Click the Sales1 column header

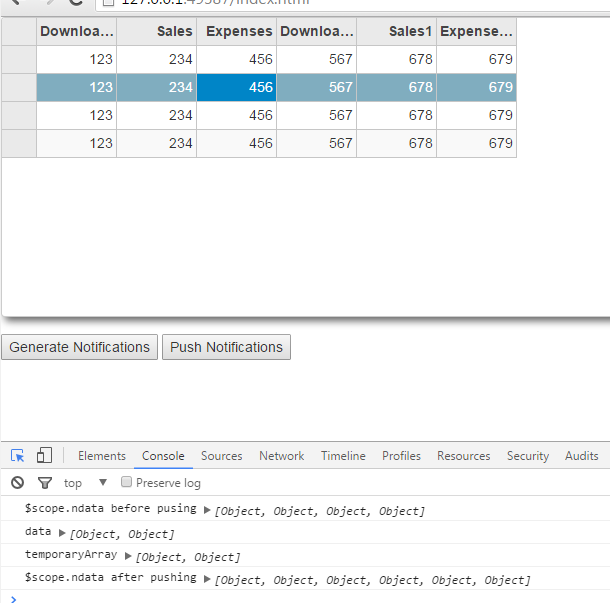397,32
